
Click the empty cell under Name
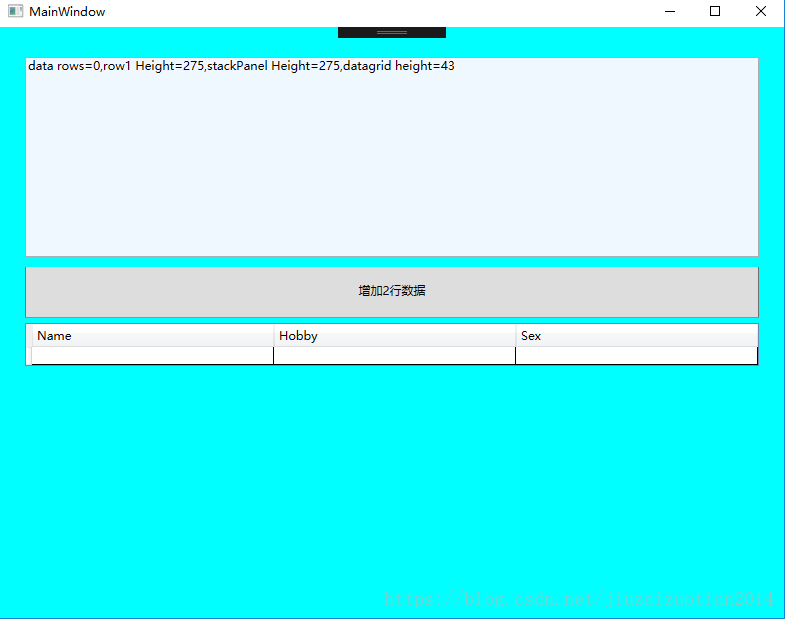(x=153, y=356)
